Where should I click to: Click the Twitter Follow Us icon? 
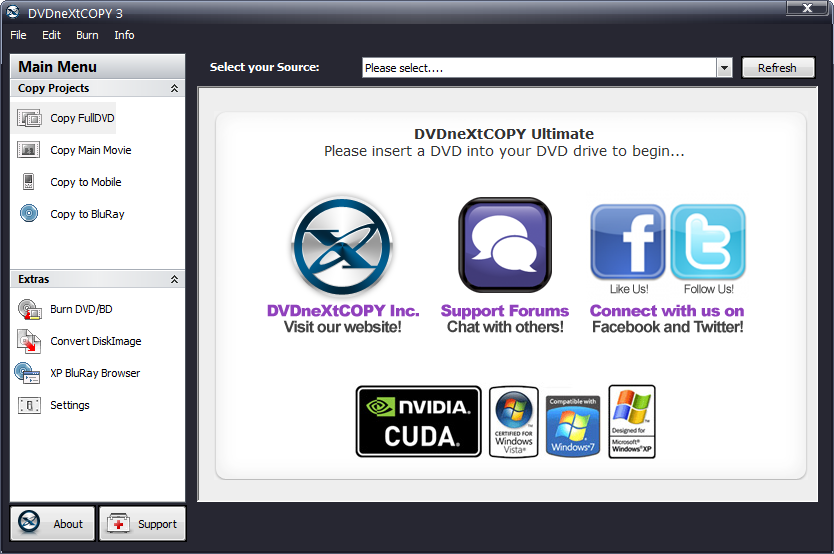(x=708, y=242)
